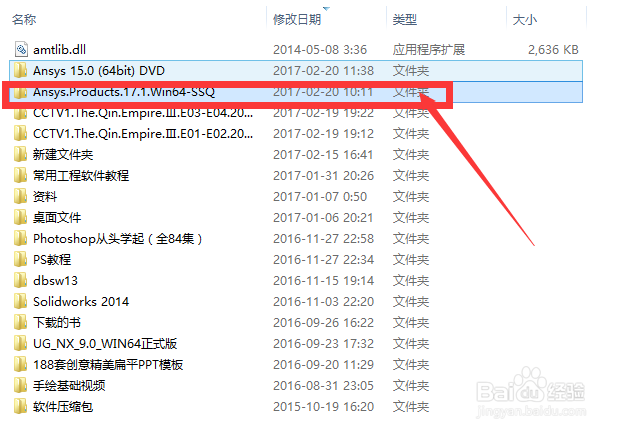Select the name Ansys 15.0 (64bit) DVD
The image size is (621, 433).
tap(99, 71)
